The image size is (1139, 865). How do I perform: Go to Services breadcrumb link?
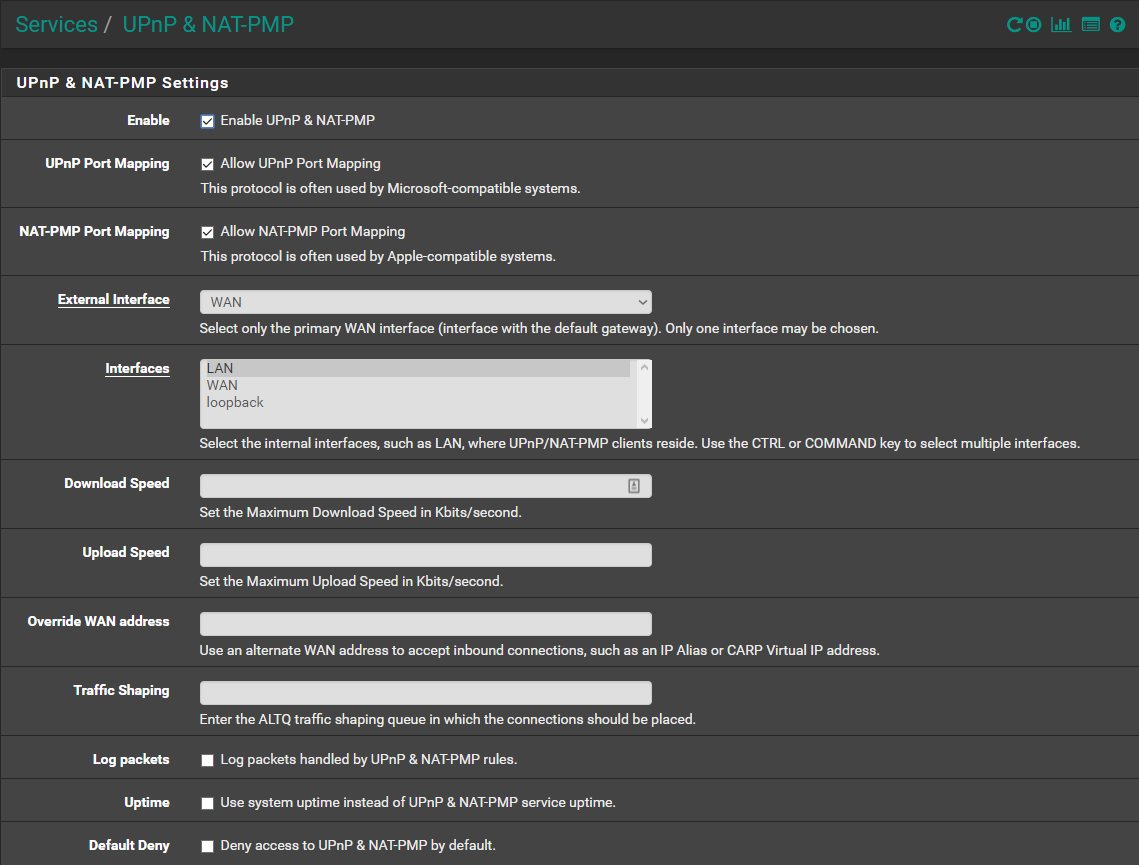click(57, 25)
